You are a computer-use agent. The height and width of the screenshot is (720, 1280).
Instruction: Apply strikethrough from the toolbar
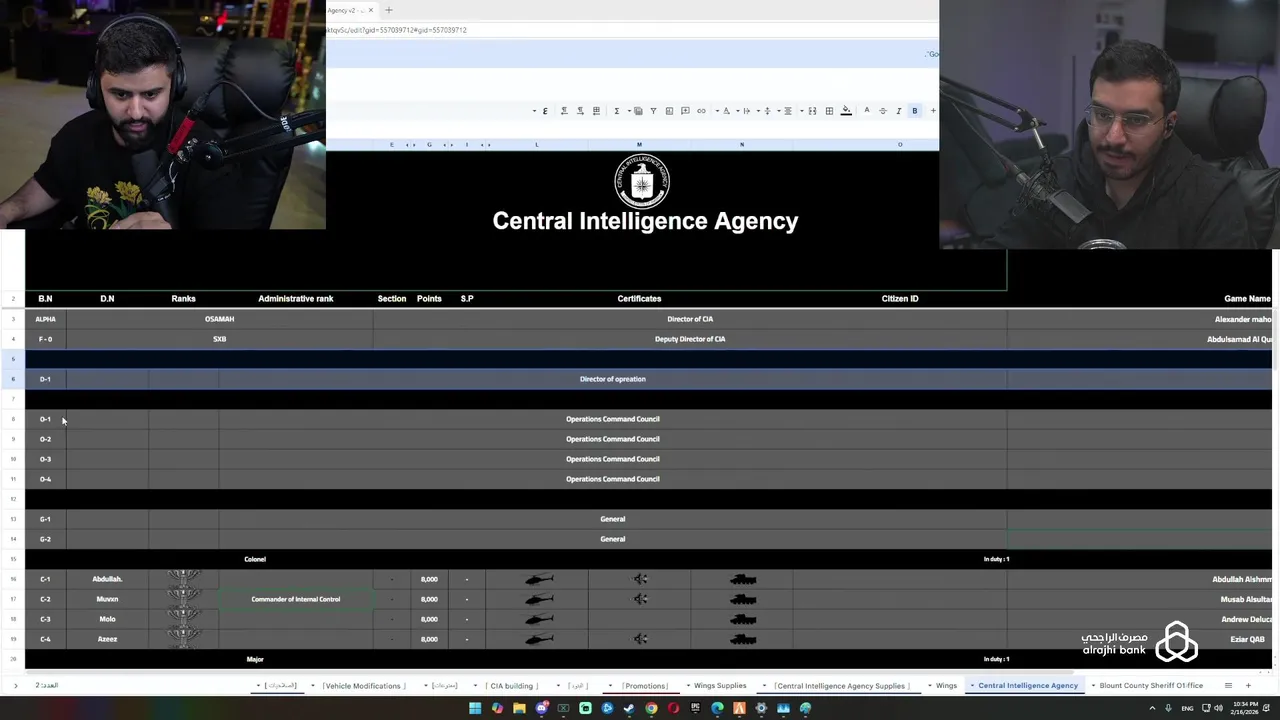[x=883, y=111]
